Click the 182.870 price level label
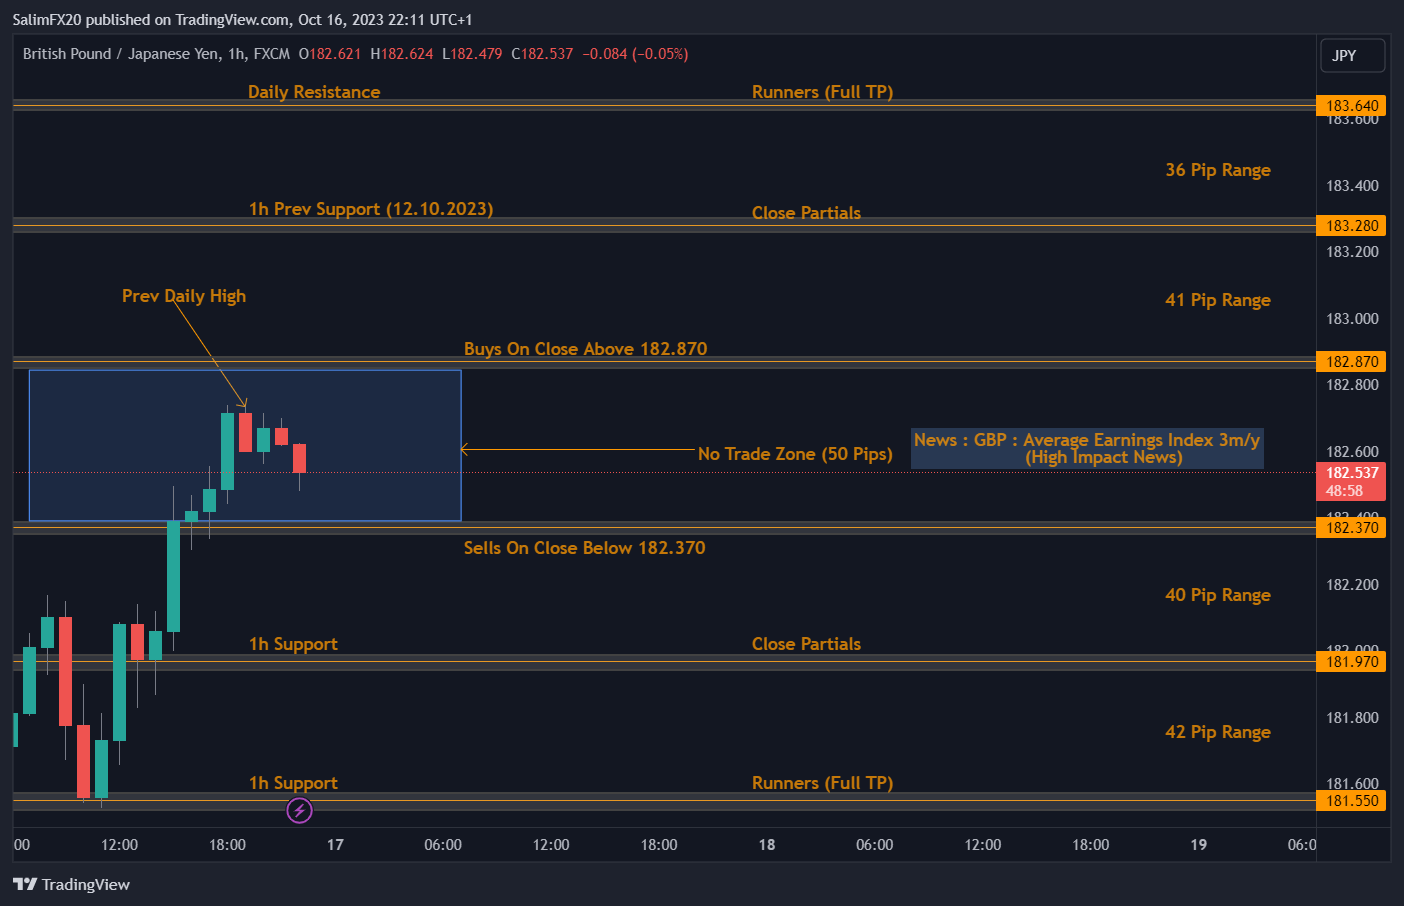Image resolution: width=1404 pixels, height=906 pixels. pyautogui.click(x=1351, y=361)
